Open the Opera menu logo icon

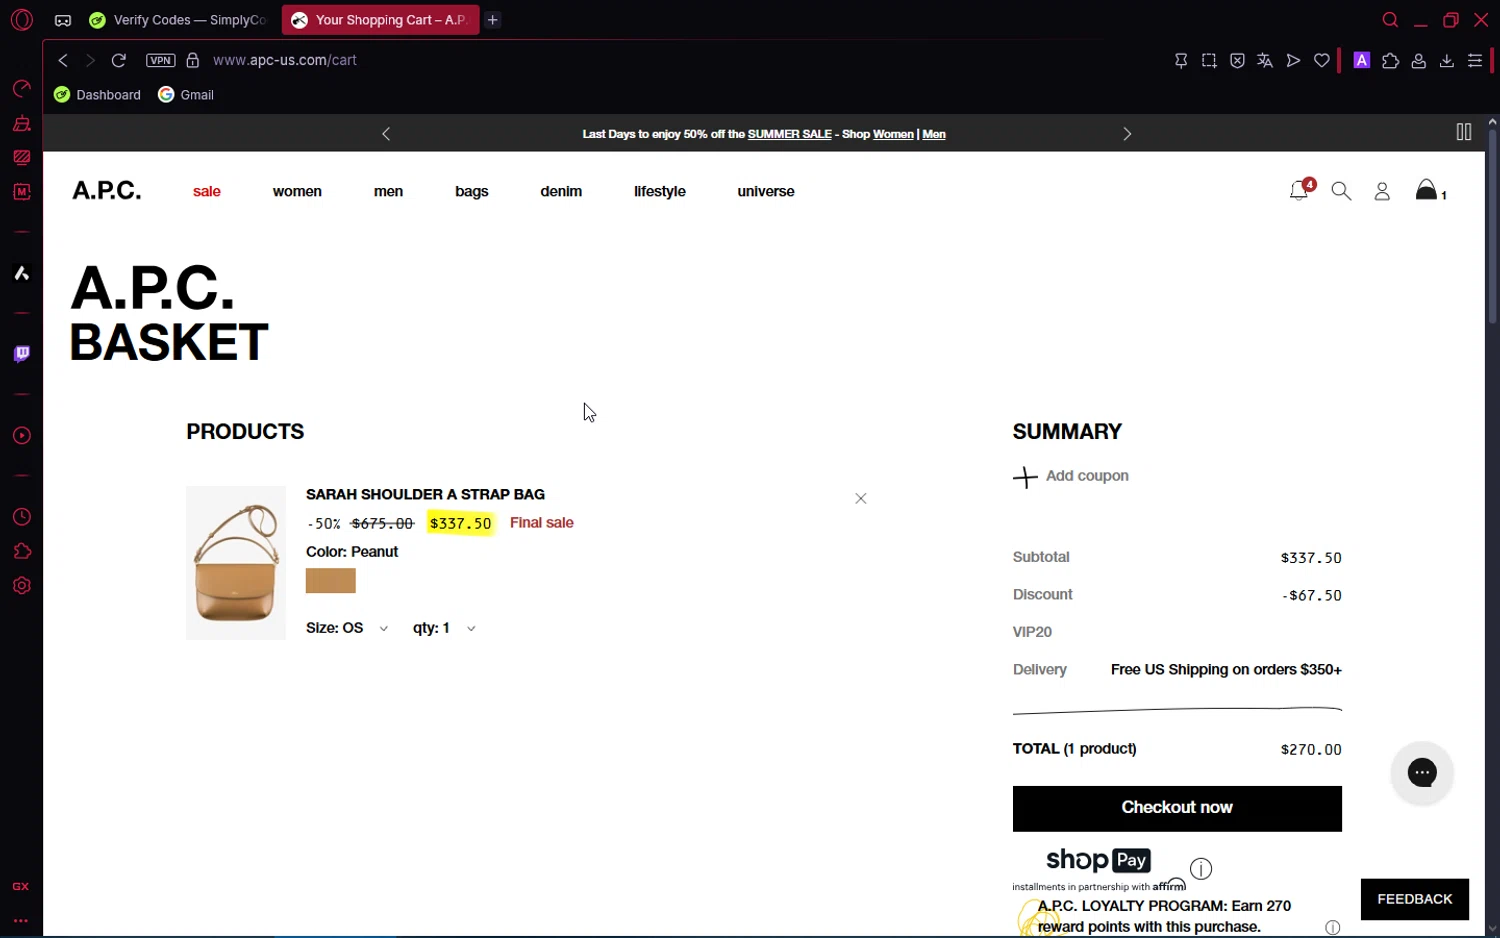(x=21, y=20)
